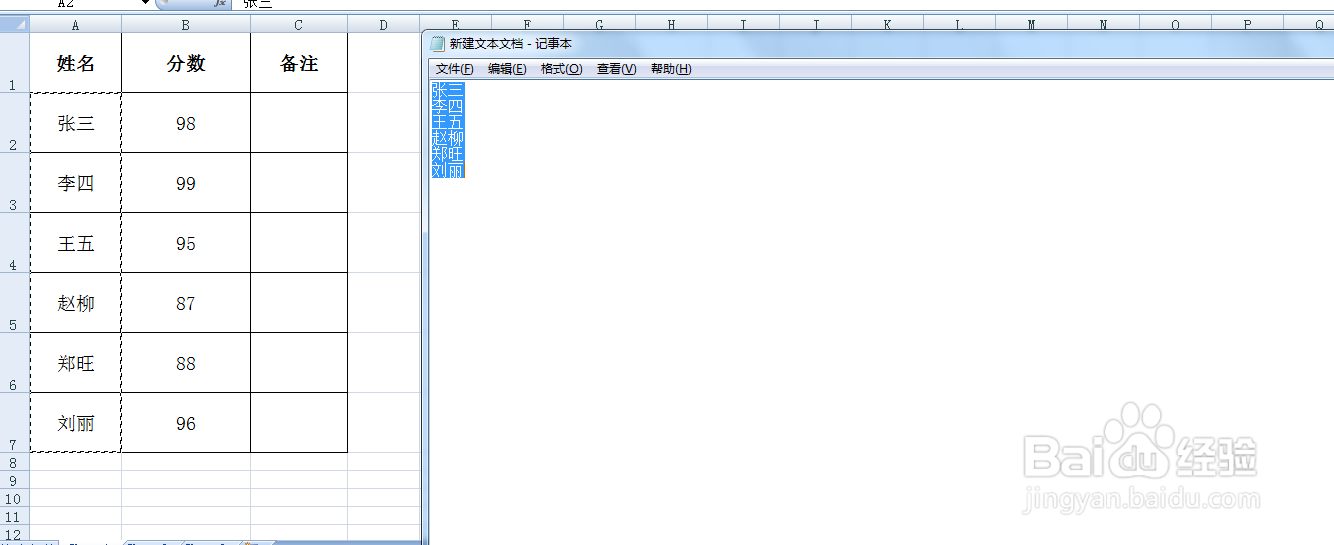Viewport: 1334px width, 545px height.
Task: Open the 编辑(E) menu in Notepad
Action: (x=507, y=69)
